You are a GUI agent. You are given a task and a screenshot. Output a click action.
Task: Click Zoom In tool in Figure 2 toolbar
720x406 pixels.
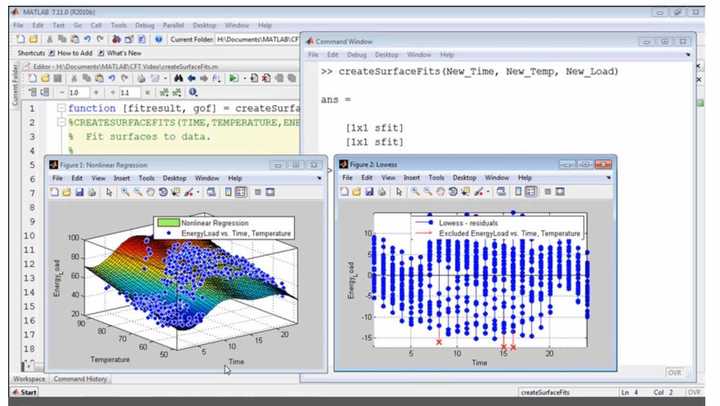pos(415,192)
